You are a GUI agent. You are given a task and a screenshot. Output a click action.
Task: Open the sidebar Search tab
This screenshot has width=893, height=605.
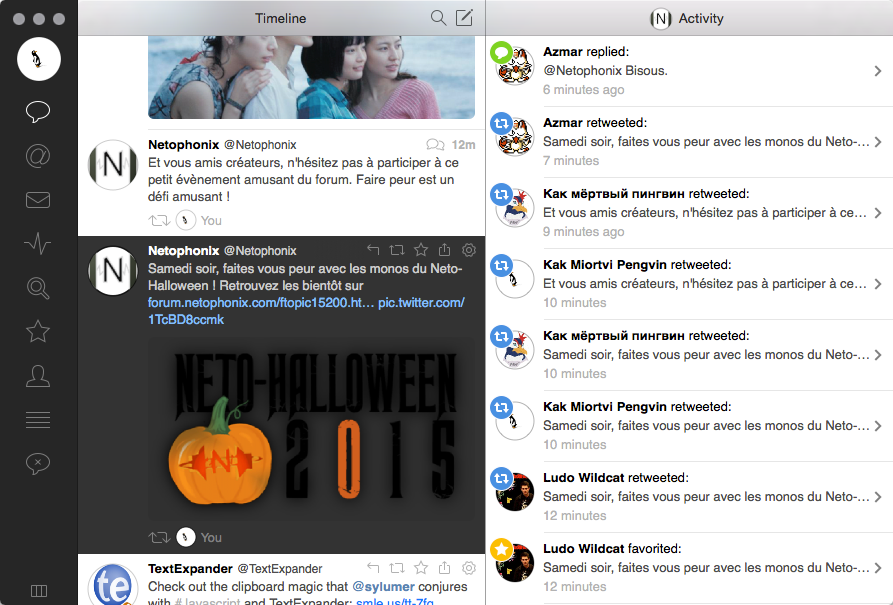point(38,288)
